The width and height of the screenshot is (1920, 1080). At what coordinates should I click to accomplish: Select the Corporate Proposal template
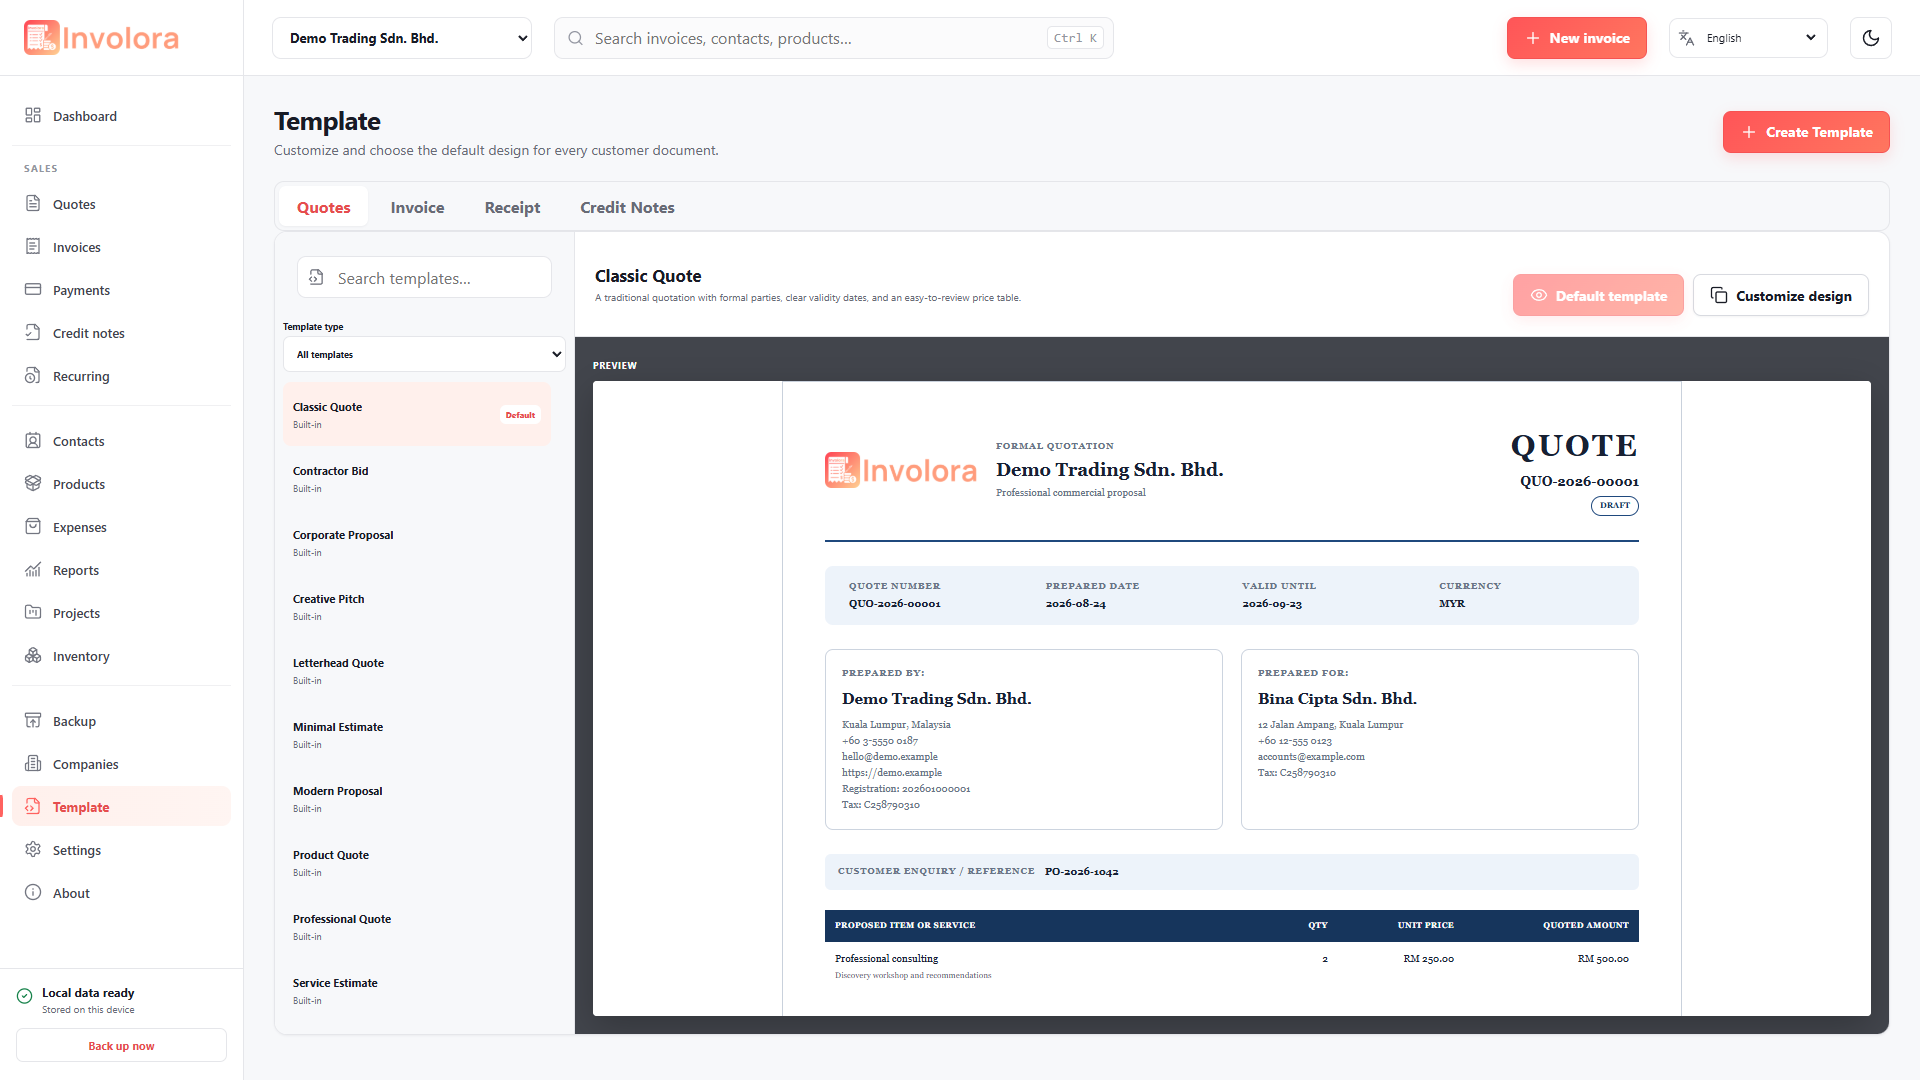pos(417,542)
